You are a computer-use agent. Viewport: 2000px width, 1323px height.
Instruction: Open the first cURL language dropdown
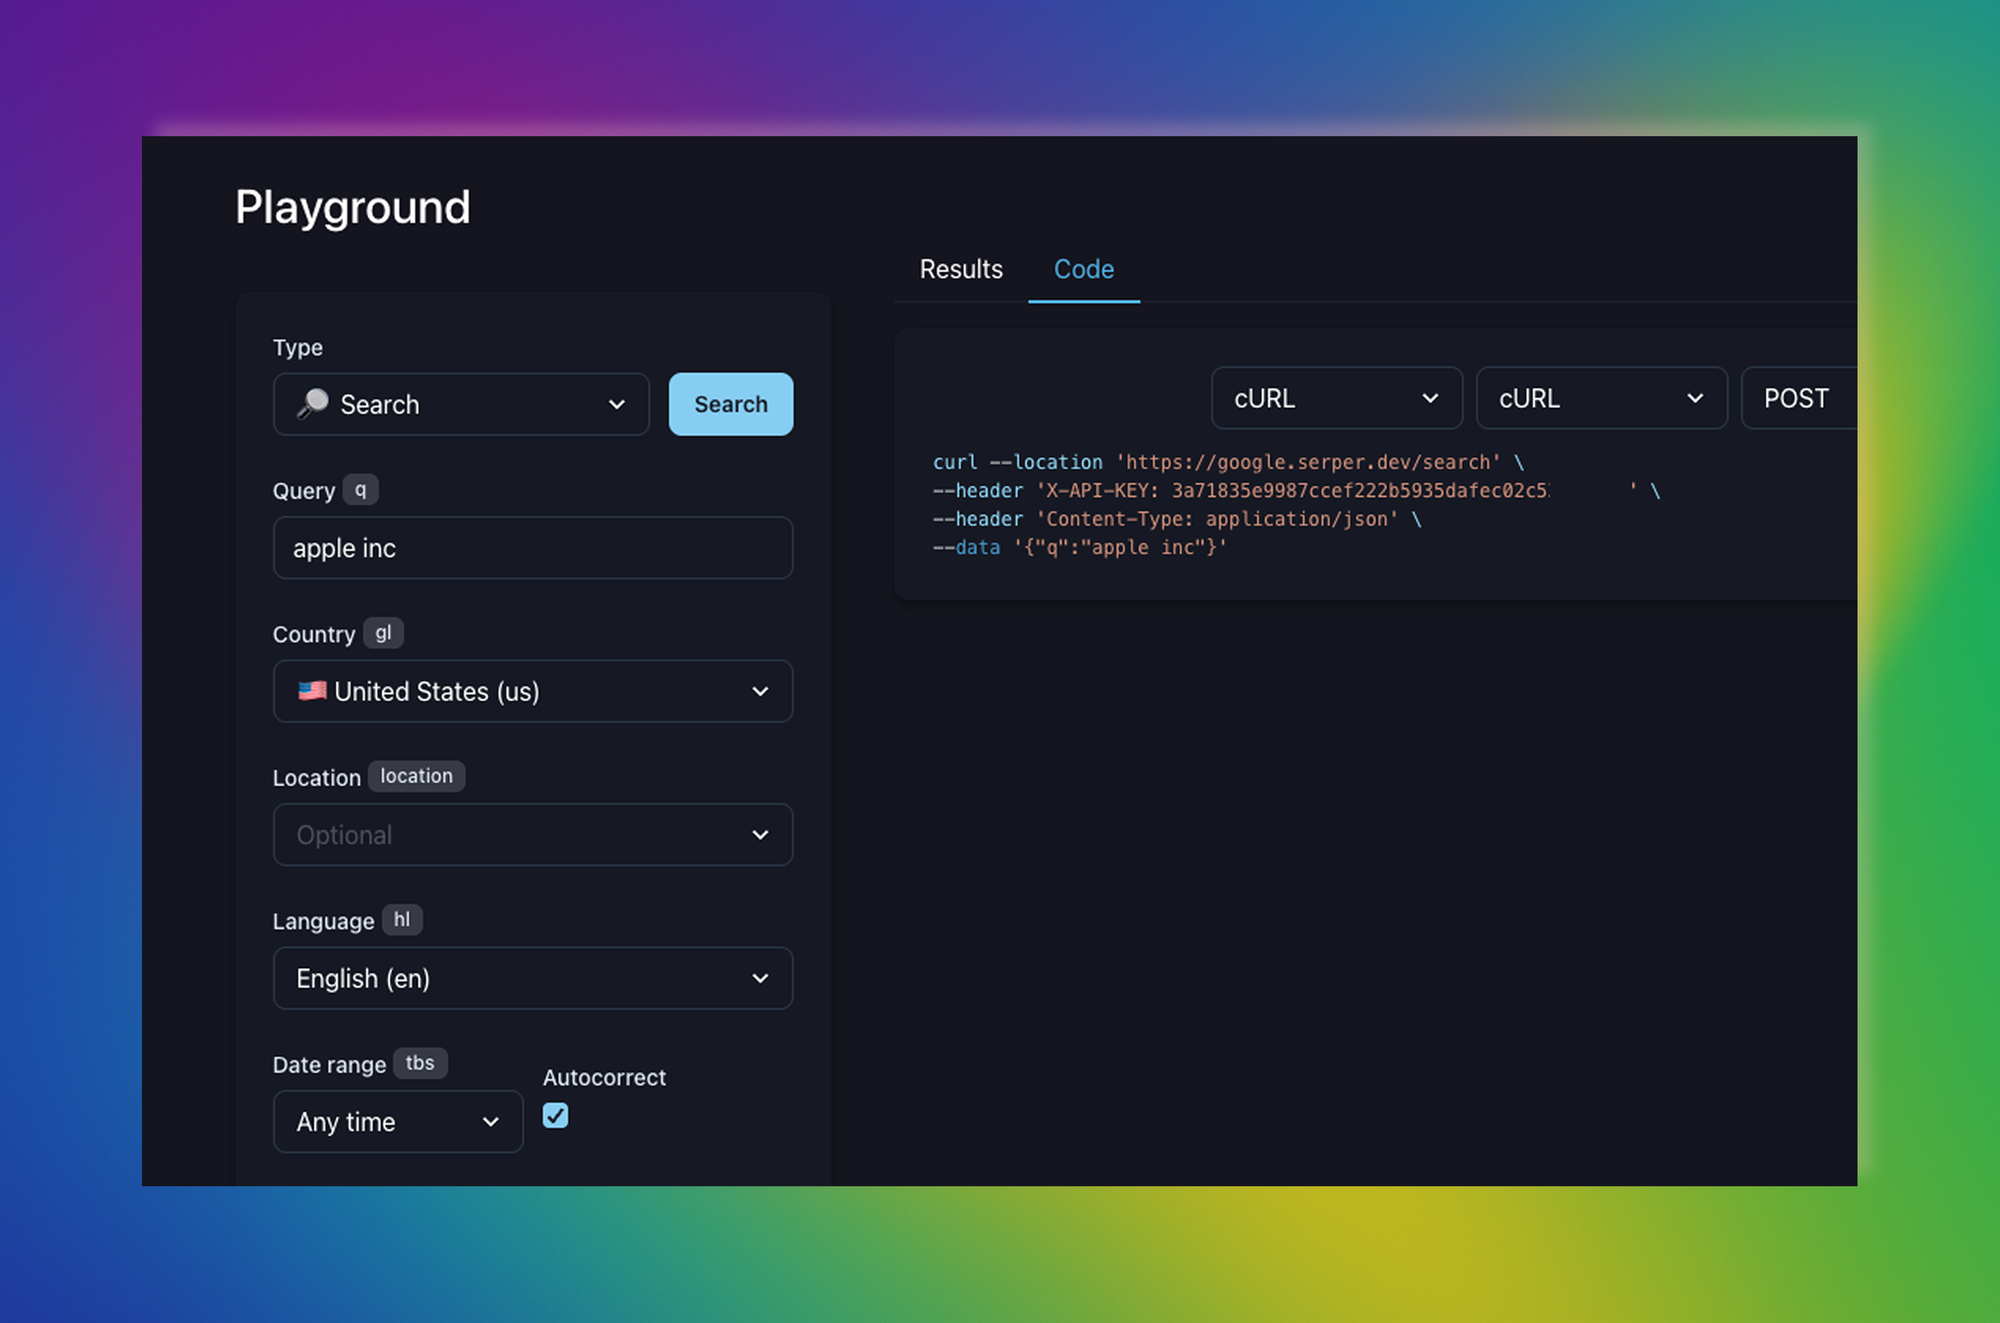(x=1336, y=398)
